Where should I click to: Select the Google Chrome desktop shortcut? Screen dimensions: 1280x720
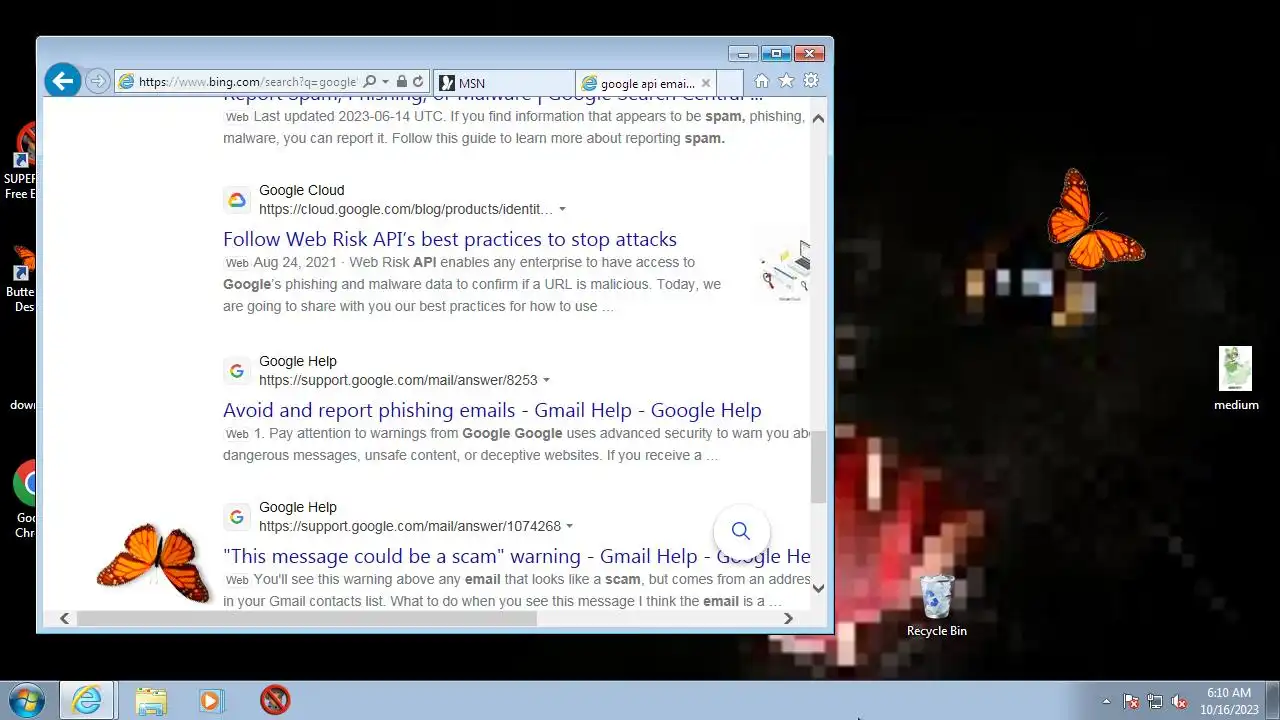(26, 500)
